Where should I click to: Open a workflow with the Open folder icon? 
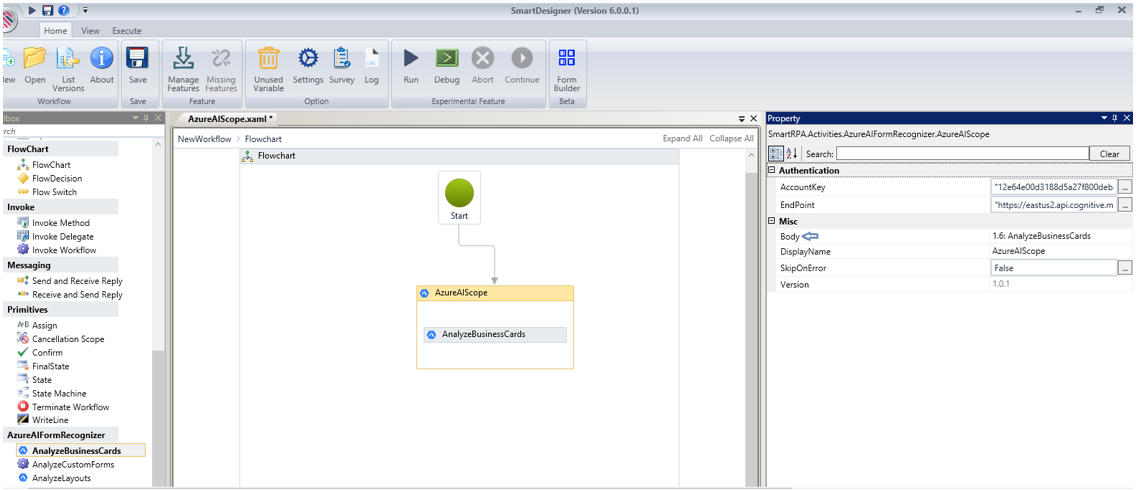[34, 59]
